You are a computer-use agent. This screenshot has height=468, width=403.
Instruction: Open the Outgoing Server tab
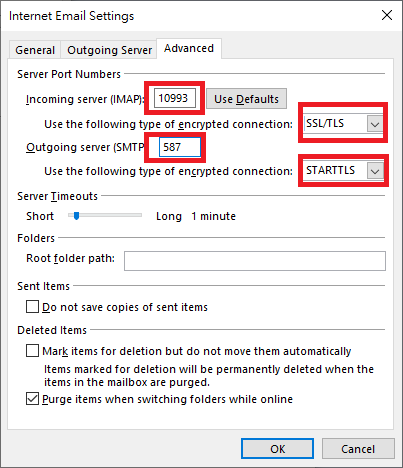pos(109,50)
